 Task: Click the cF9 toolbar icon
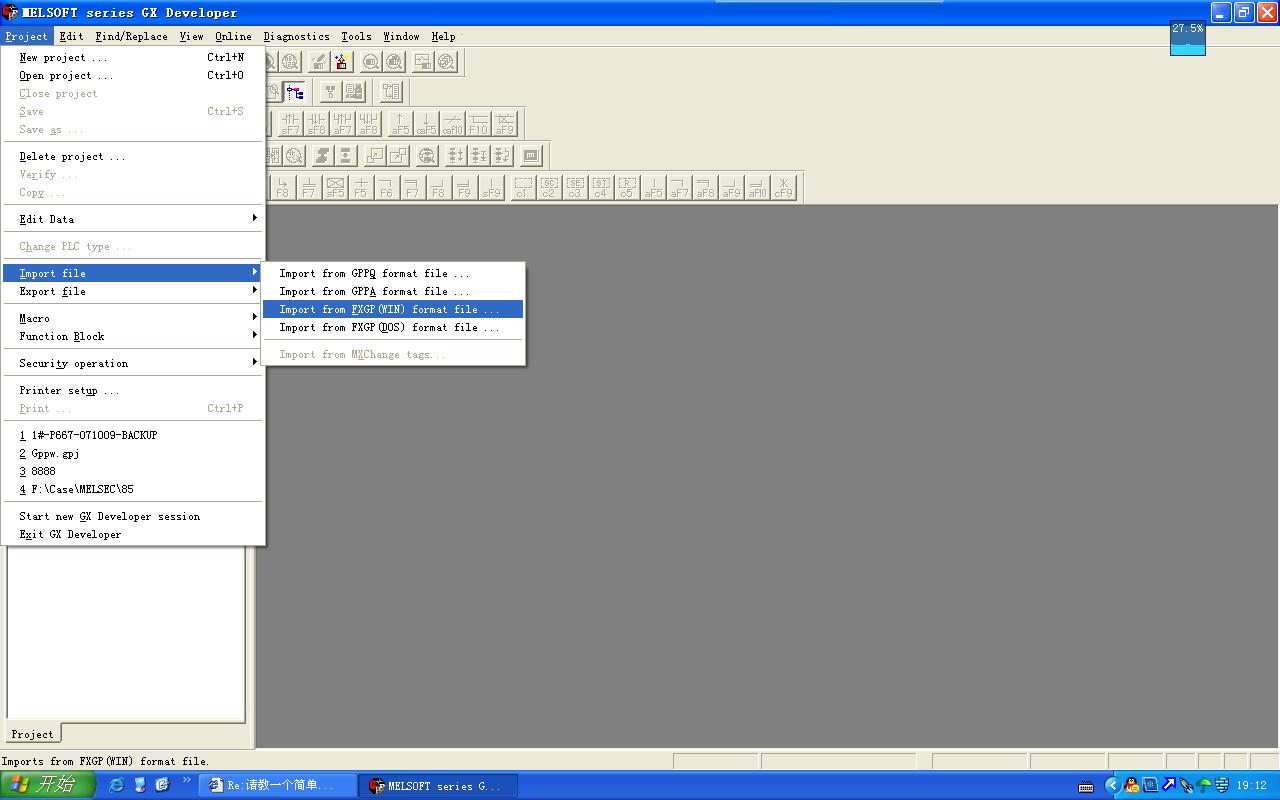point(783,187)
